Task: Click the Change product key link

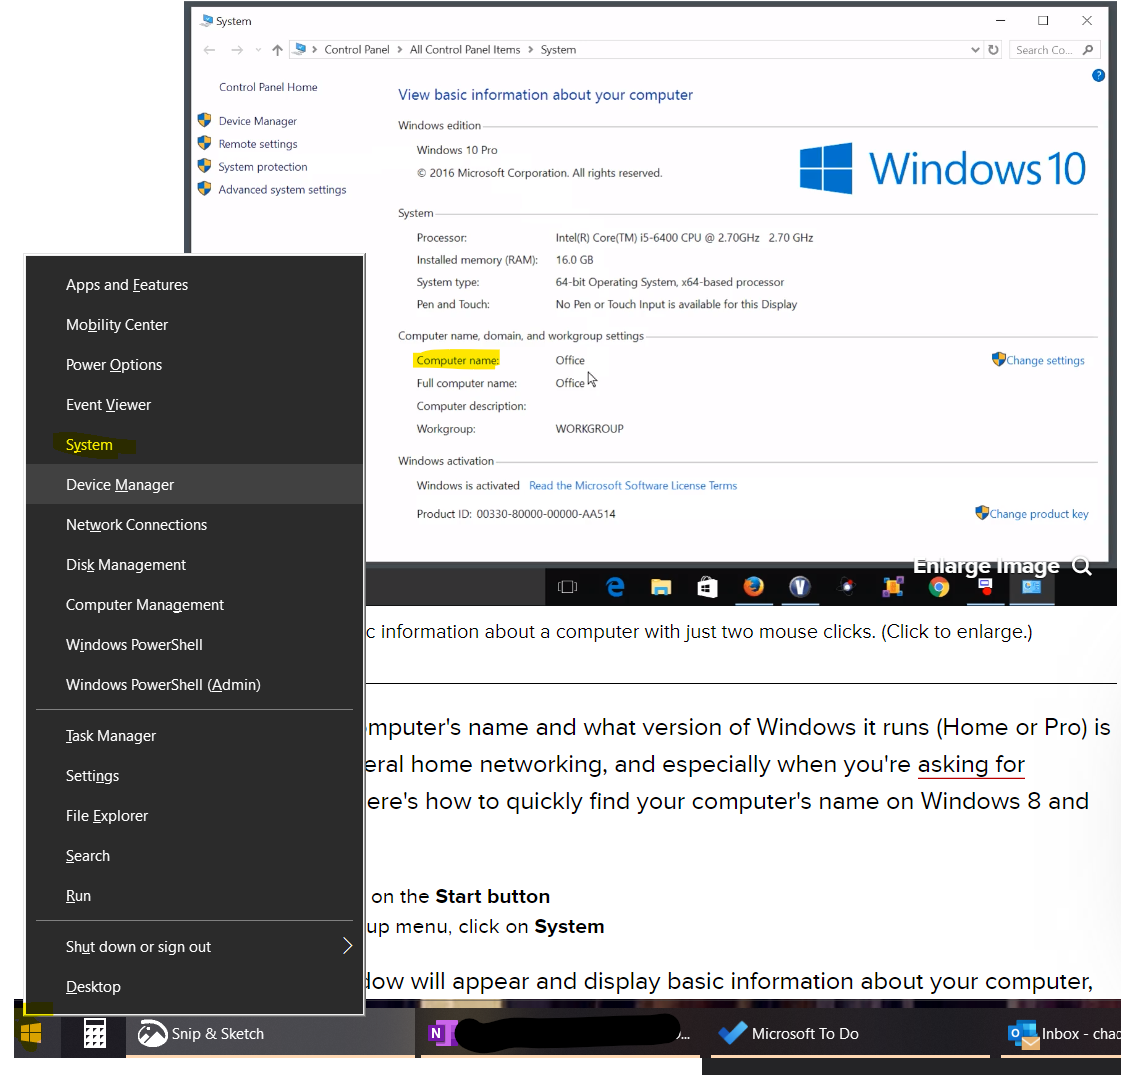Action: tap(1039, 514)
